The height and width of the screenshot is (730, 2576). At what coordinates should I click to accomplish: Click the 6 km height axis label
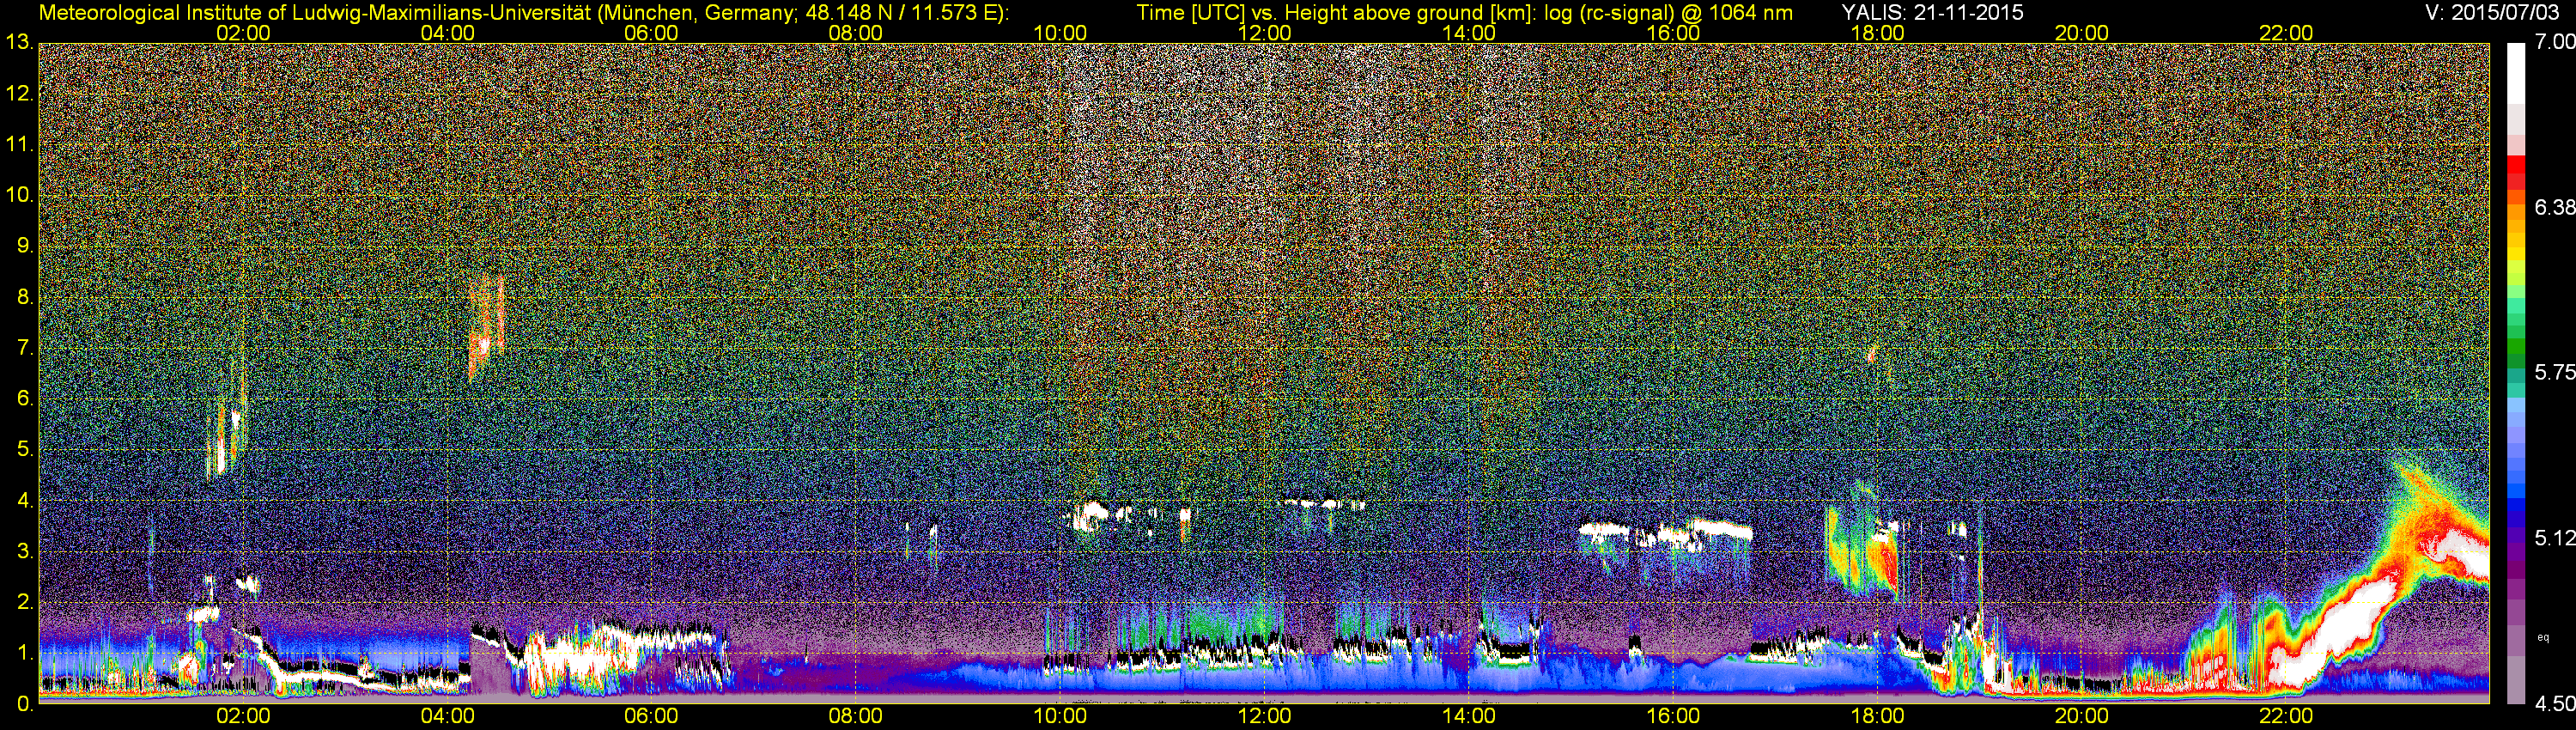click(x=26, y=398)
